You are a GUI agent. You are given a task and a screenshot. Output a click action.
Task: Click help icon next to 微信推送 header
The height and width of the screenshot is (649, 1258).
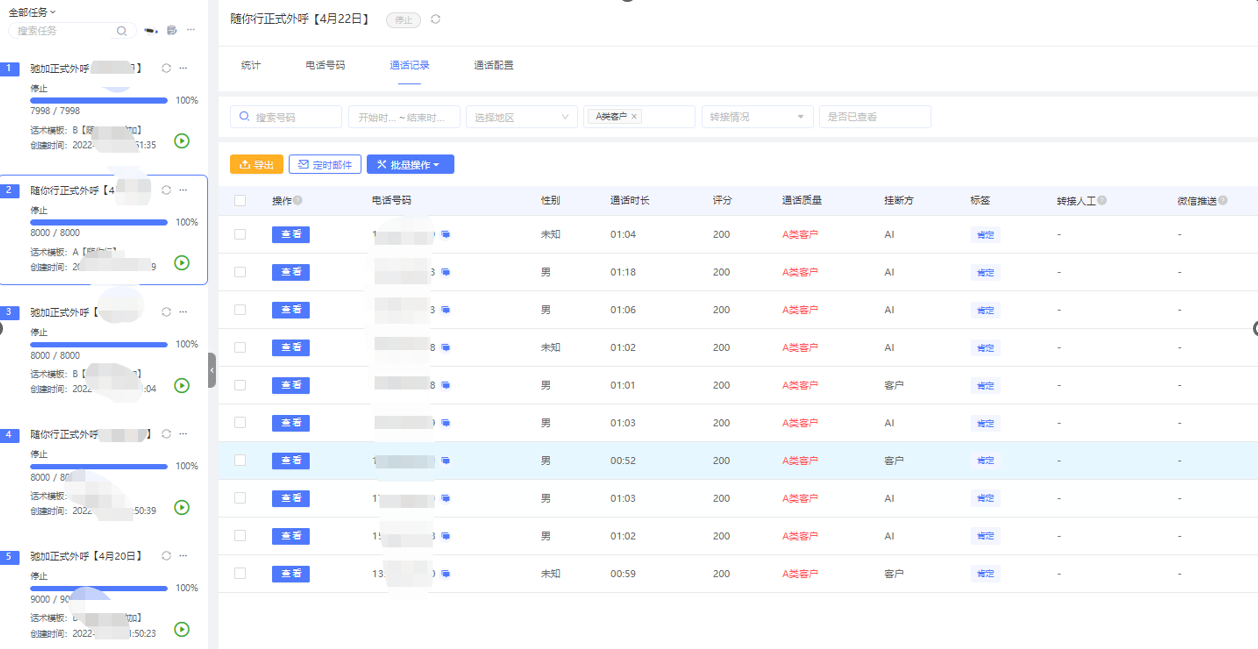pos(1223,201)
